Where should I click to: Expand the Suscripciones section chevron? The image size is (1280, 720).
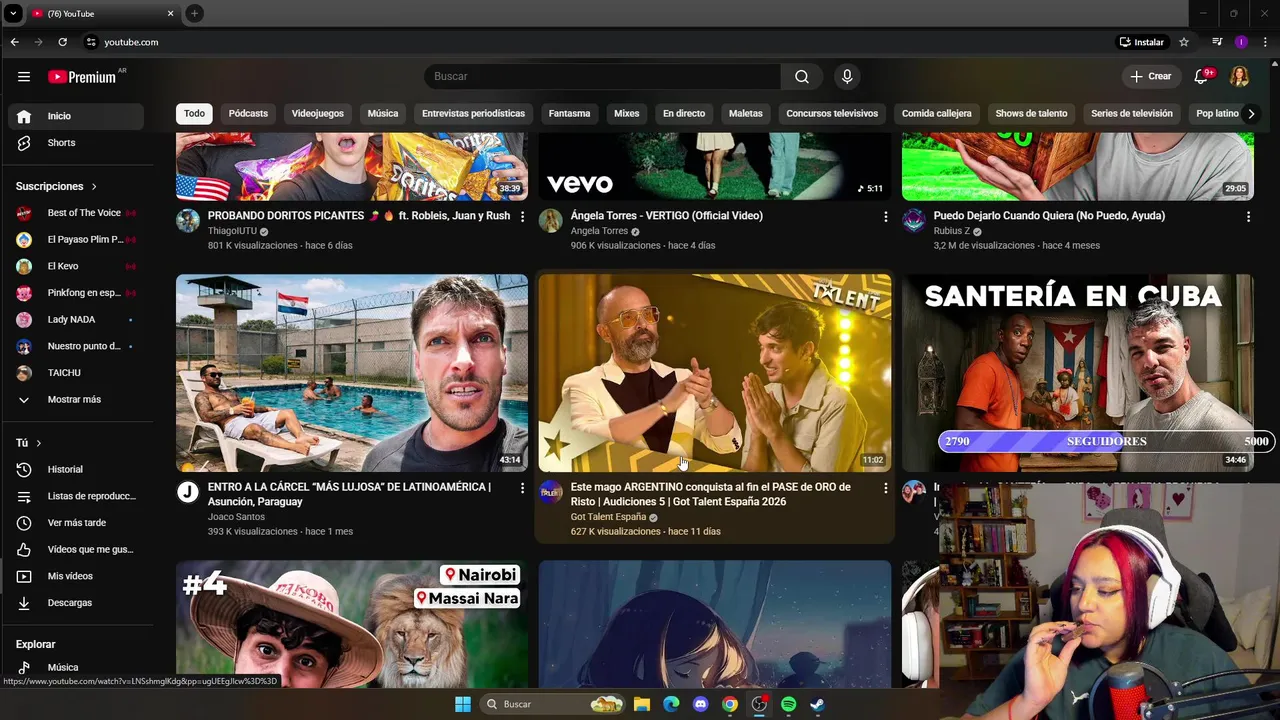click(x=94, y=187)
